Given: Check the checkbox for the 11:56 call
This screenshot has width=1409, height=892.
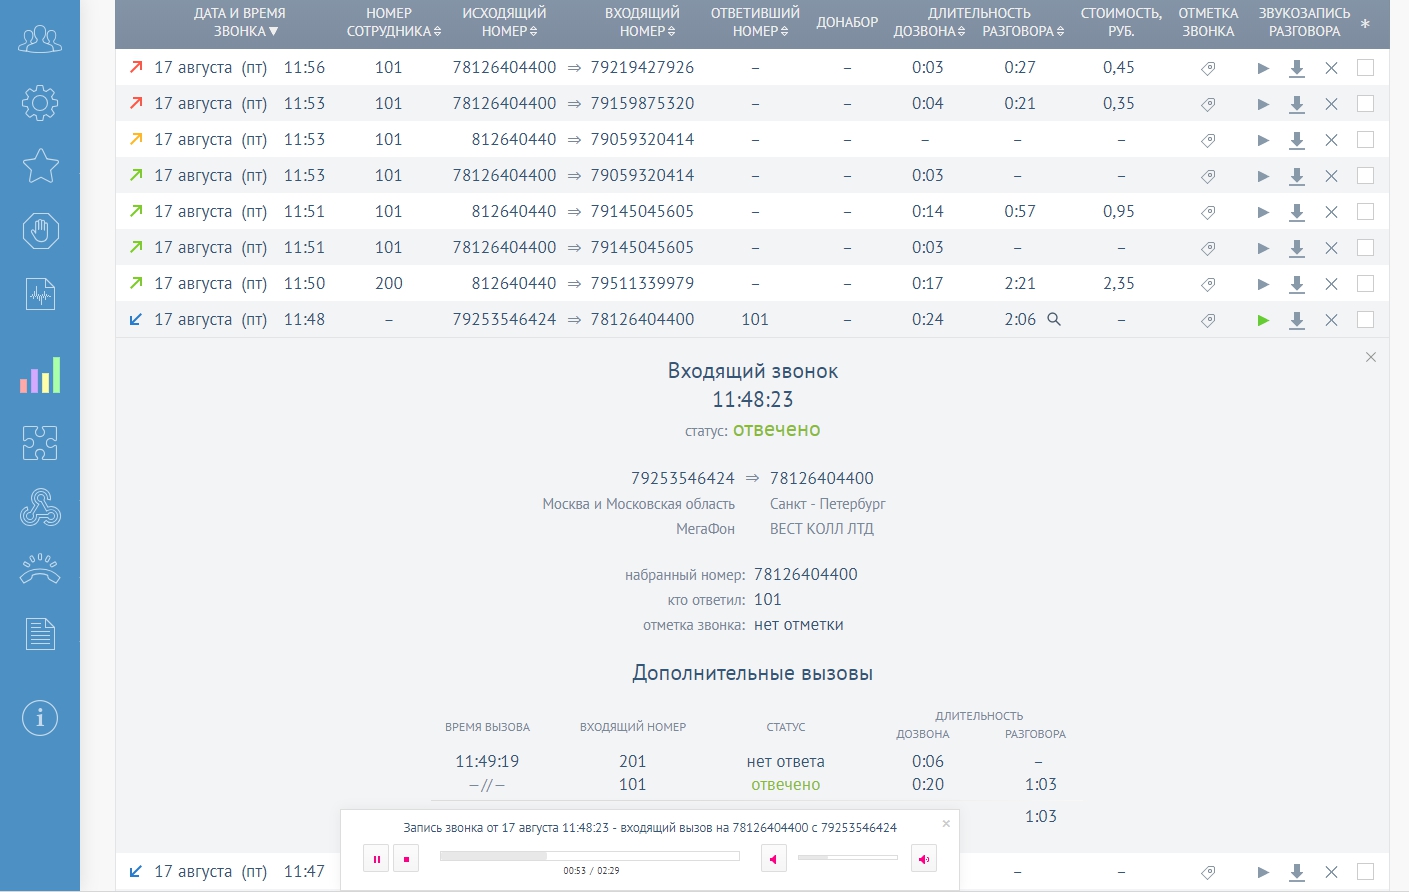Looking at the screenshot, I should pyautogui.click(x=1365, y=68).
